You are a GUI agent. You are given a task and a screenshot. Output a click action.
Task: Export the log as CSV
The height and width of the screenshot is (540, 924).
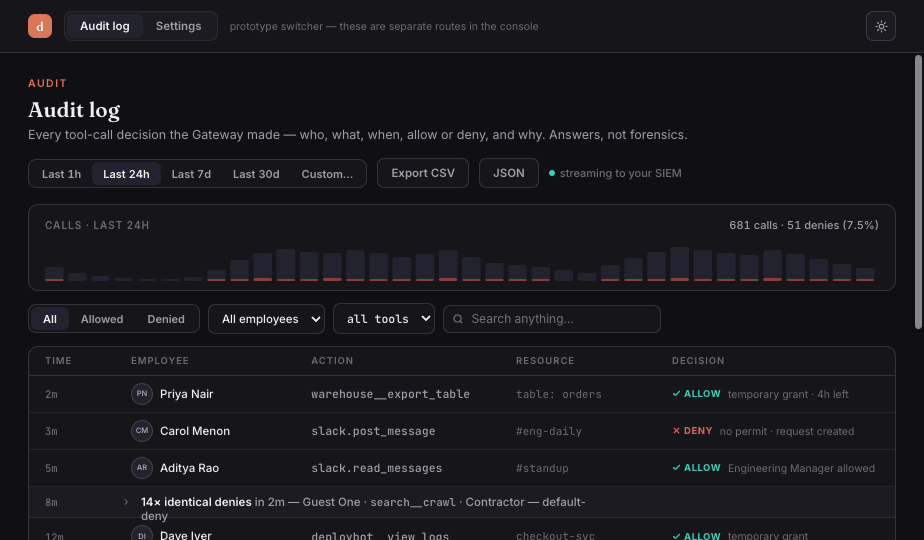(423, 173)
